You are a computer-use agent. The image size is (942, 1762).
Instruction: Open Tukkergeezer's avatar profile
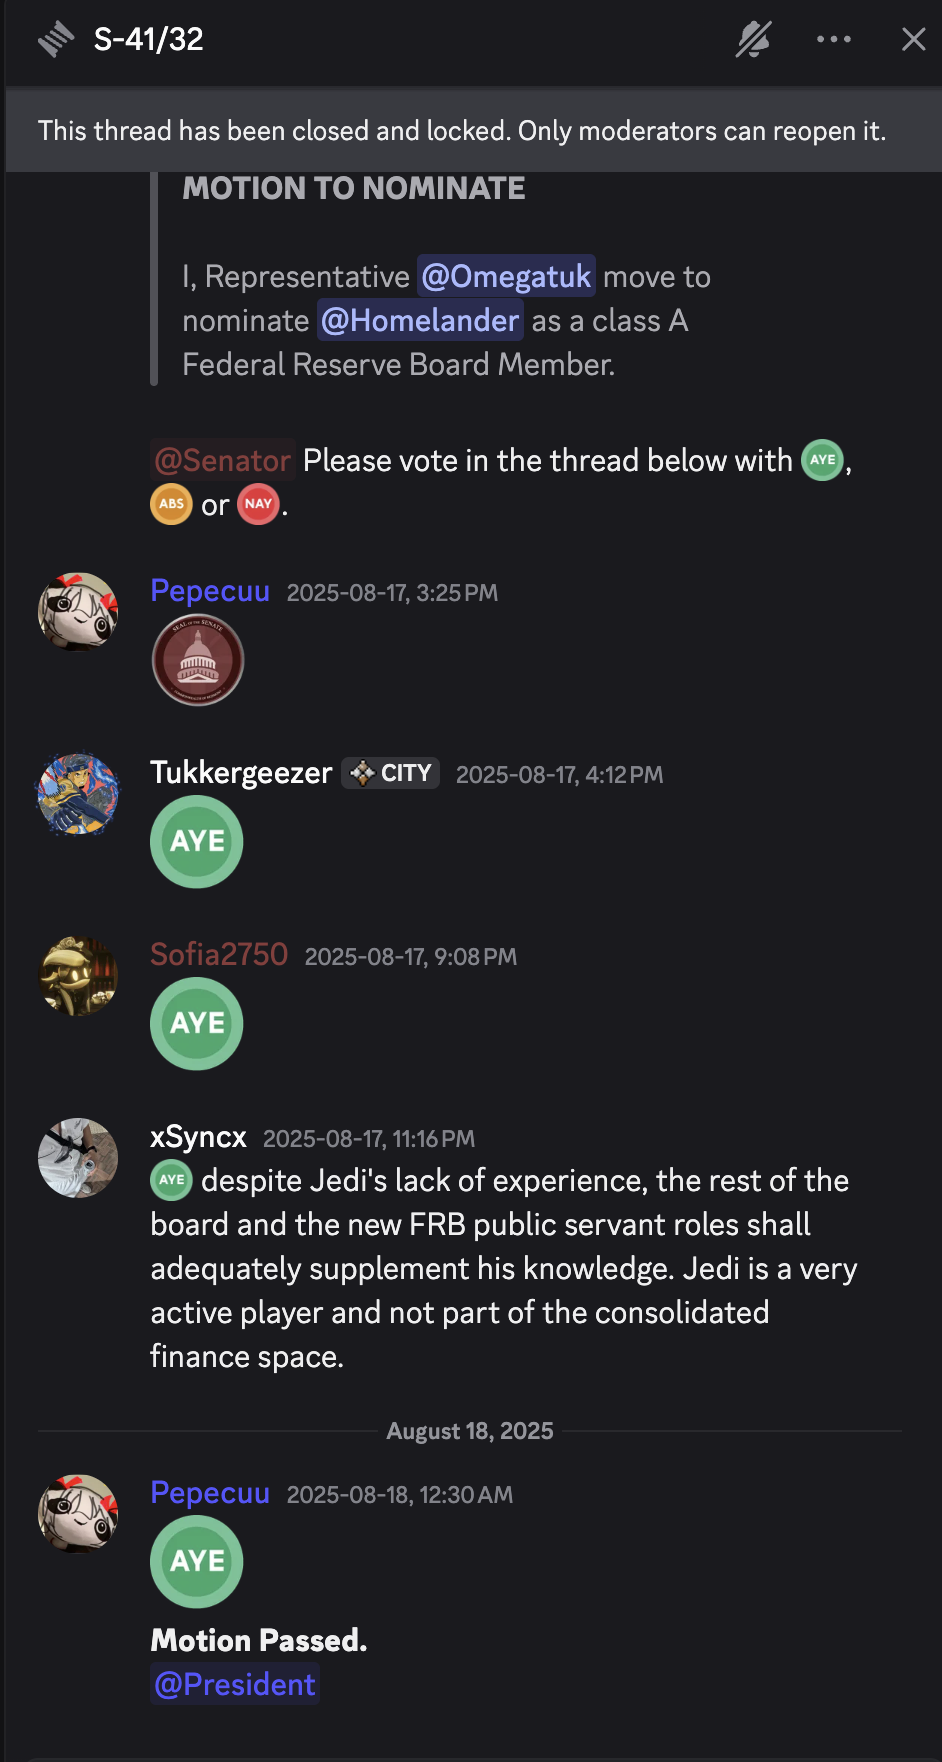(78, 794)
